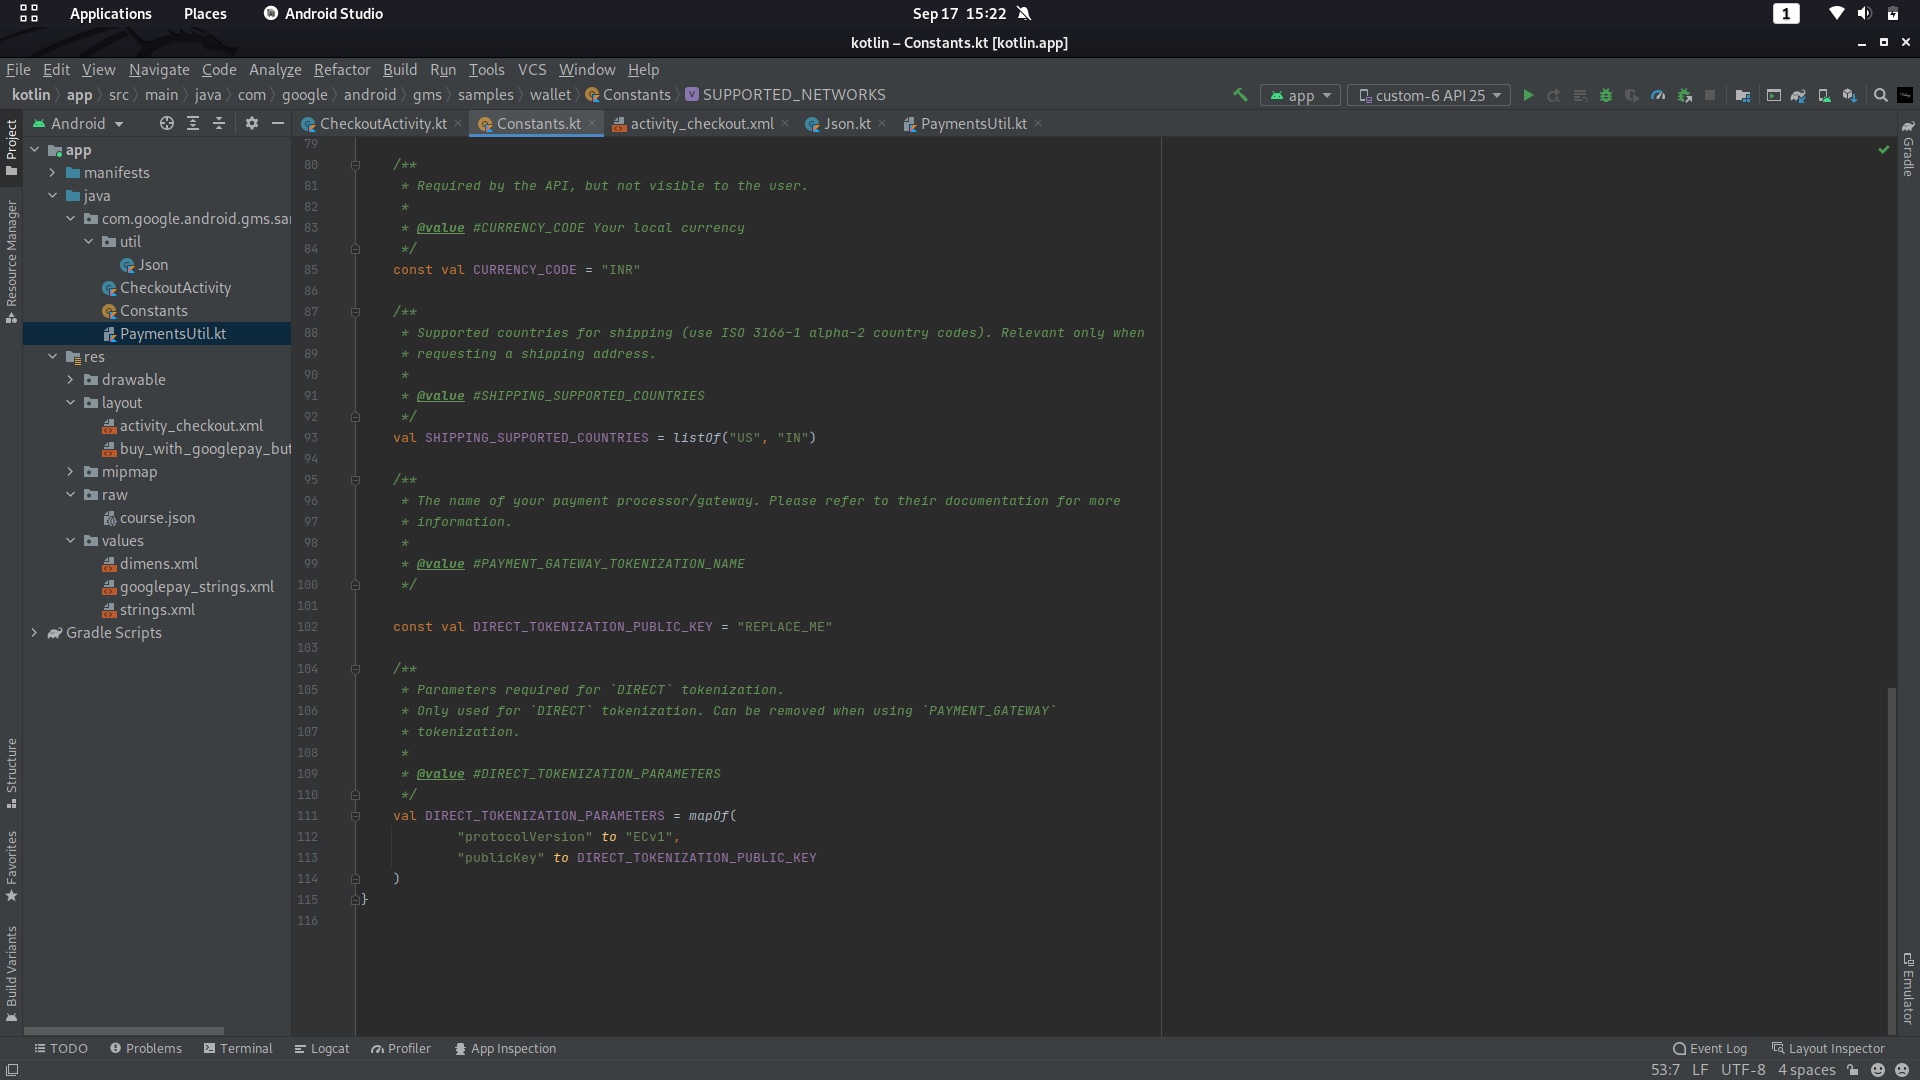Toggle the Gradle side panel
This screenshot has height=1080, width=1920.
[1908, 150]
